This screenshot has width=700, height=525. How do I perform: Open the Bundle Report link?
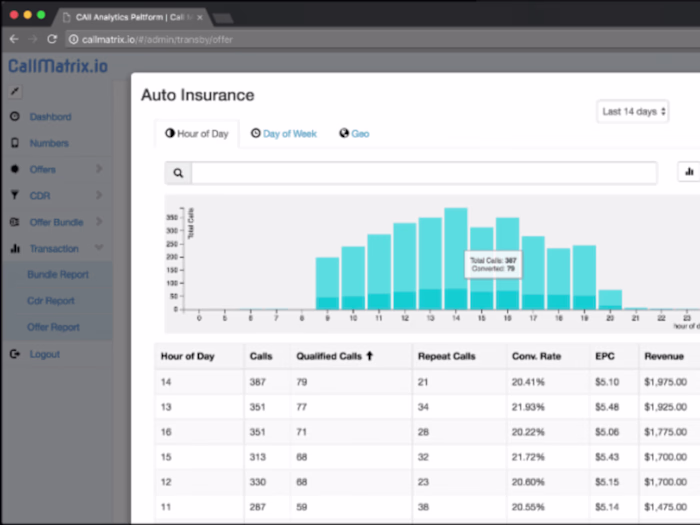pyautogui.click(x=58, y=275)
